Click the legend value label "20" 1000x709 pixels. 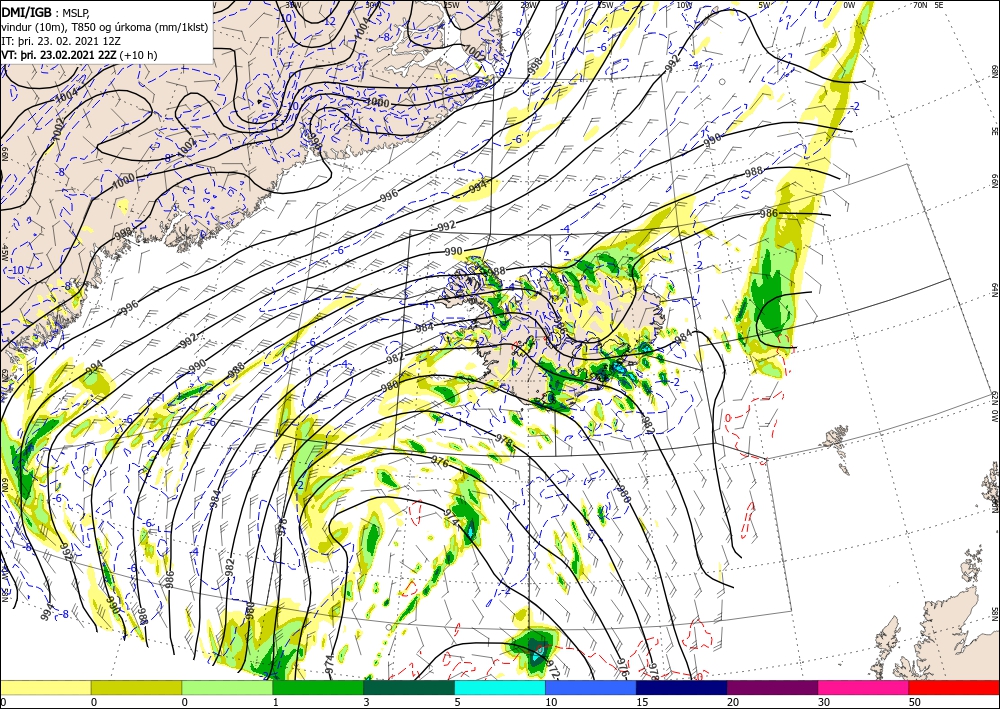[x=733, y=702]
